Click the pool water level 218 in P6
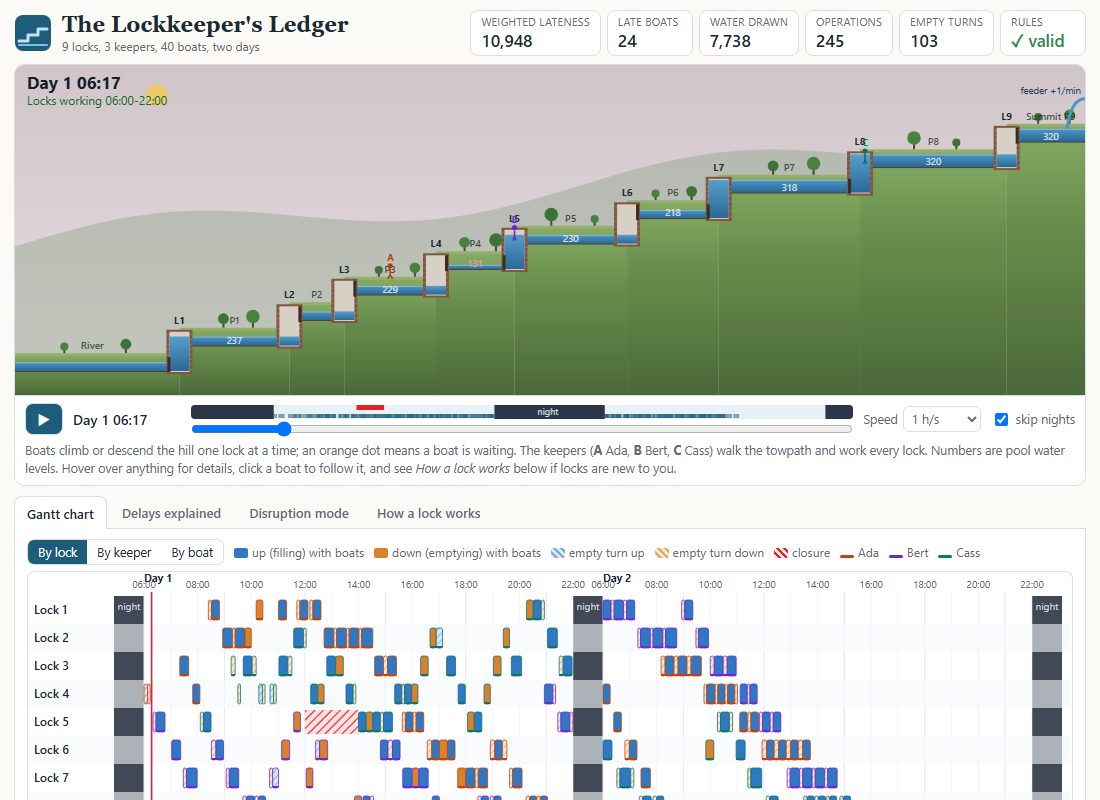The width and height of the screenshot is (1100, 800). [x=673, y=213]
